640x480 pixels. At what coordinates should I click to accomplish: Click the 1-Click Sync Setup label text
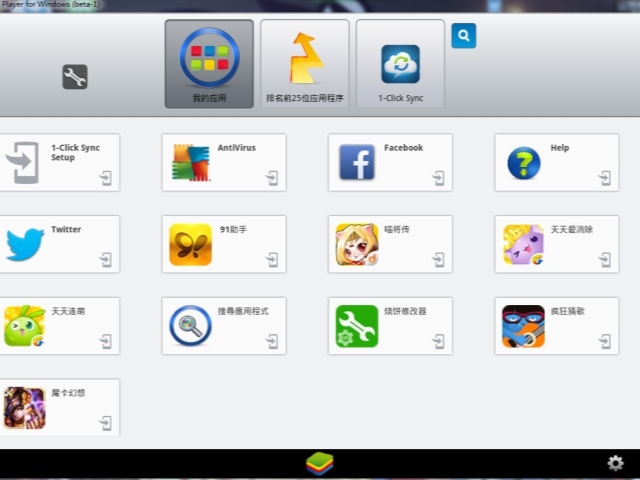(76, 153)
